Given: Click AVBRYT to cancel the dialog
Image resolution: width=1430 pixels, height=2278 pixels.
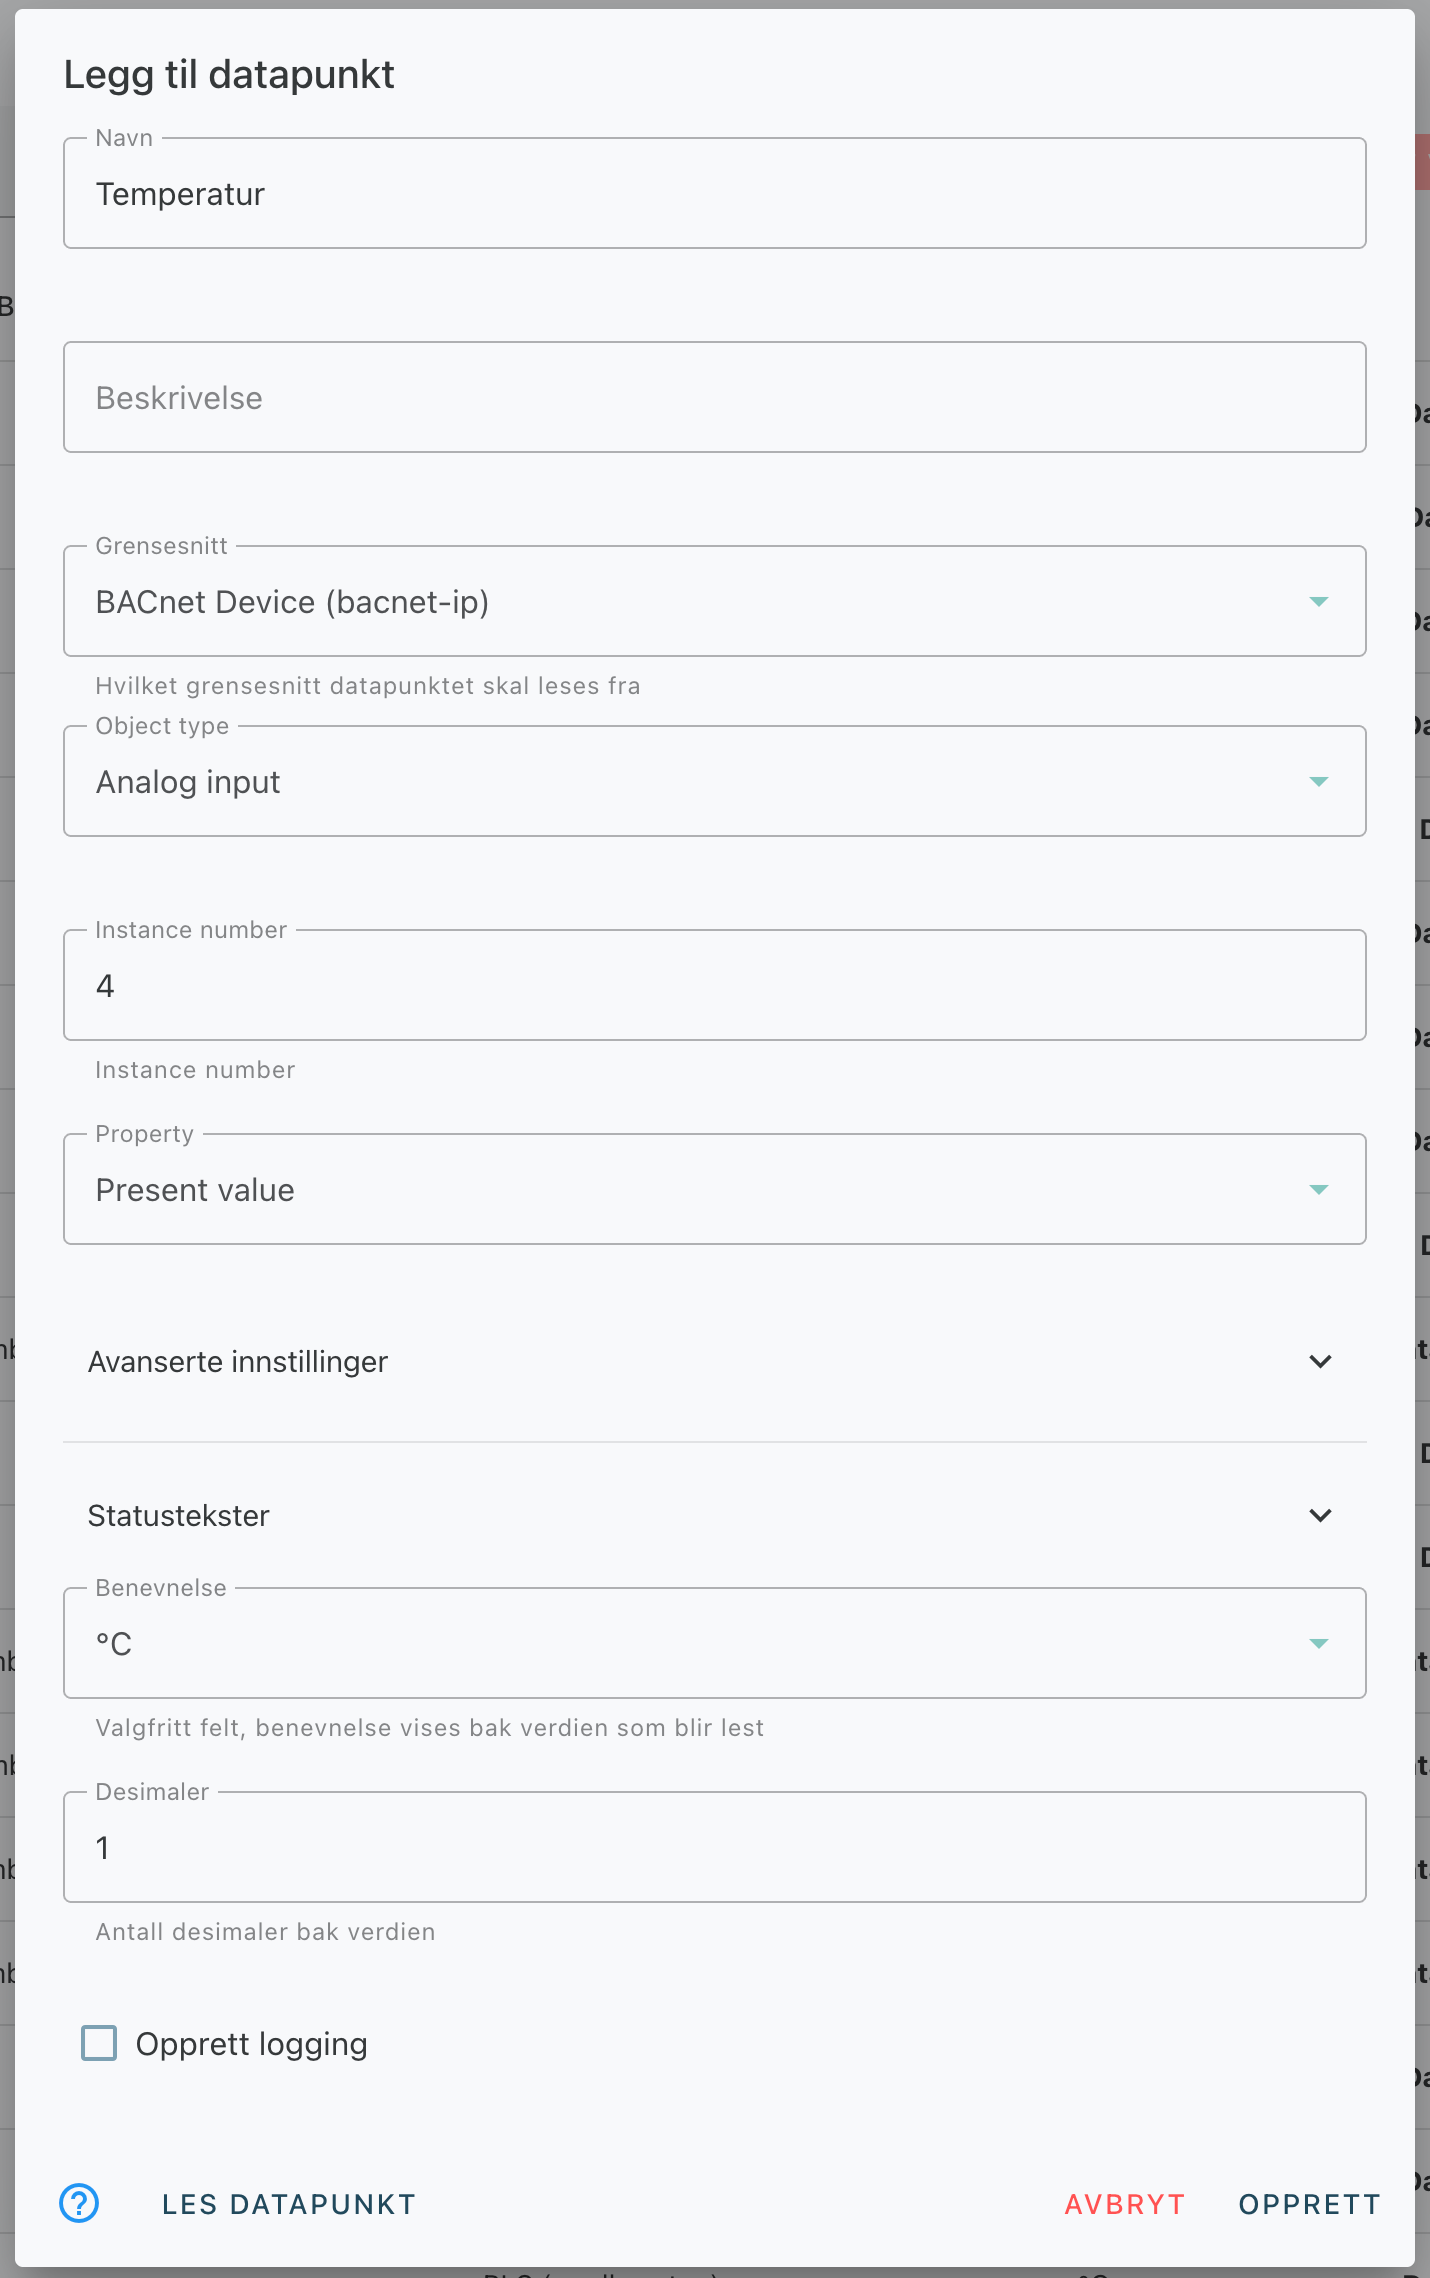Looking at the screenshot, I should point(1125,2204).
